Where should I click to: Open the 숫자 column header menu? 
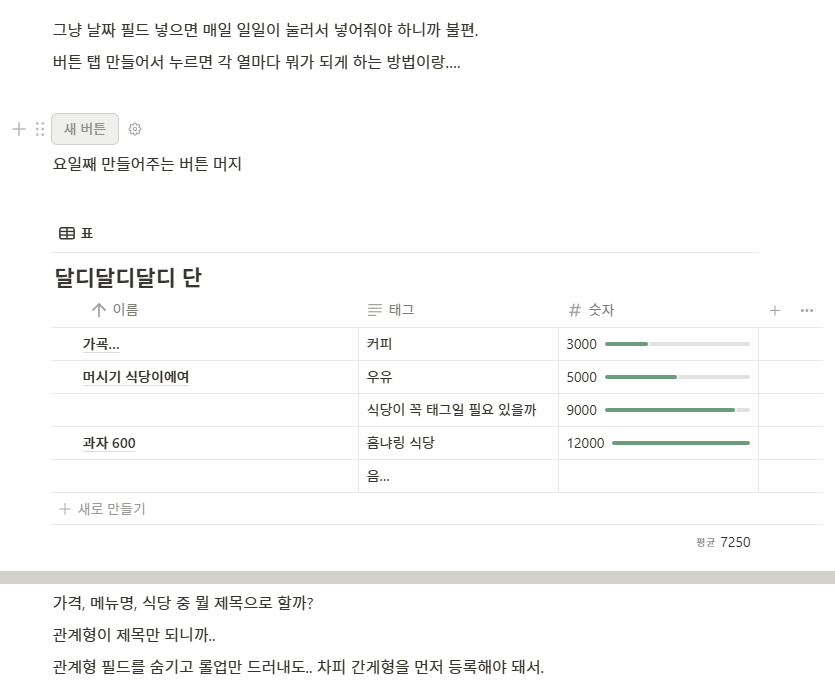point(658,310)
